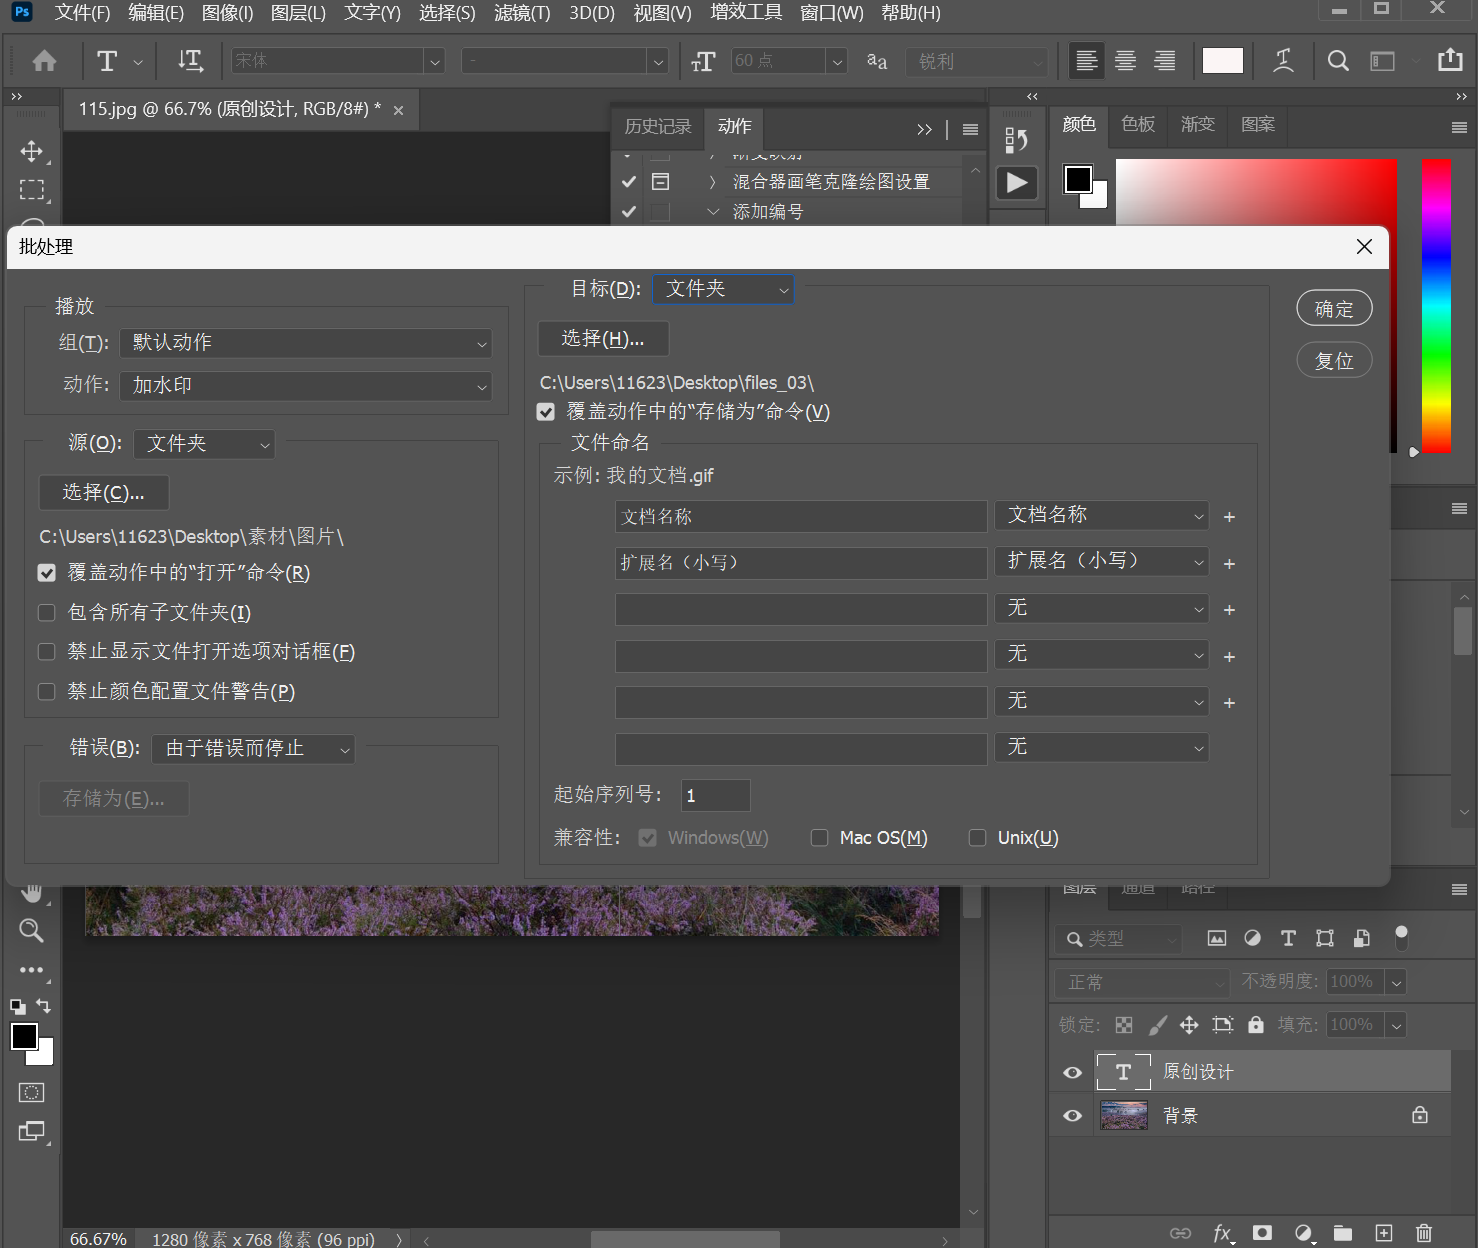
Task: Click the center text alignment icon
Action: 1125,61
